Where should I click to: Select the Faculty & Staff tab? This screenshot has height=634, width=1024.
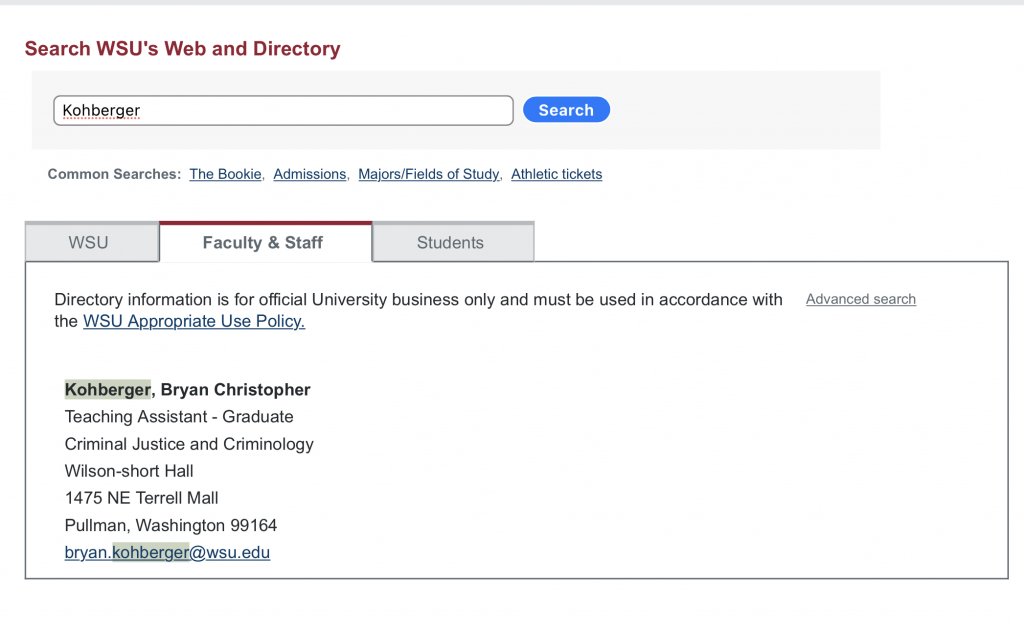(x=263, y=243)
